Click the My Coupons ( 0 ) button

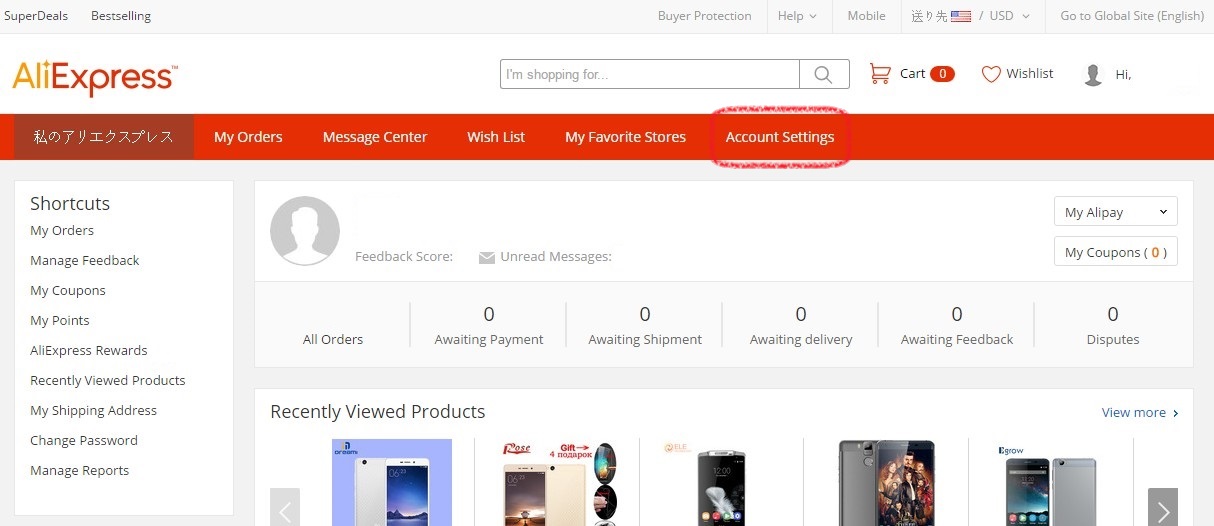click(1116, 252)
